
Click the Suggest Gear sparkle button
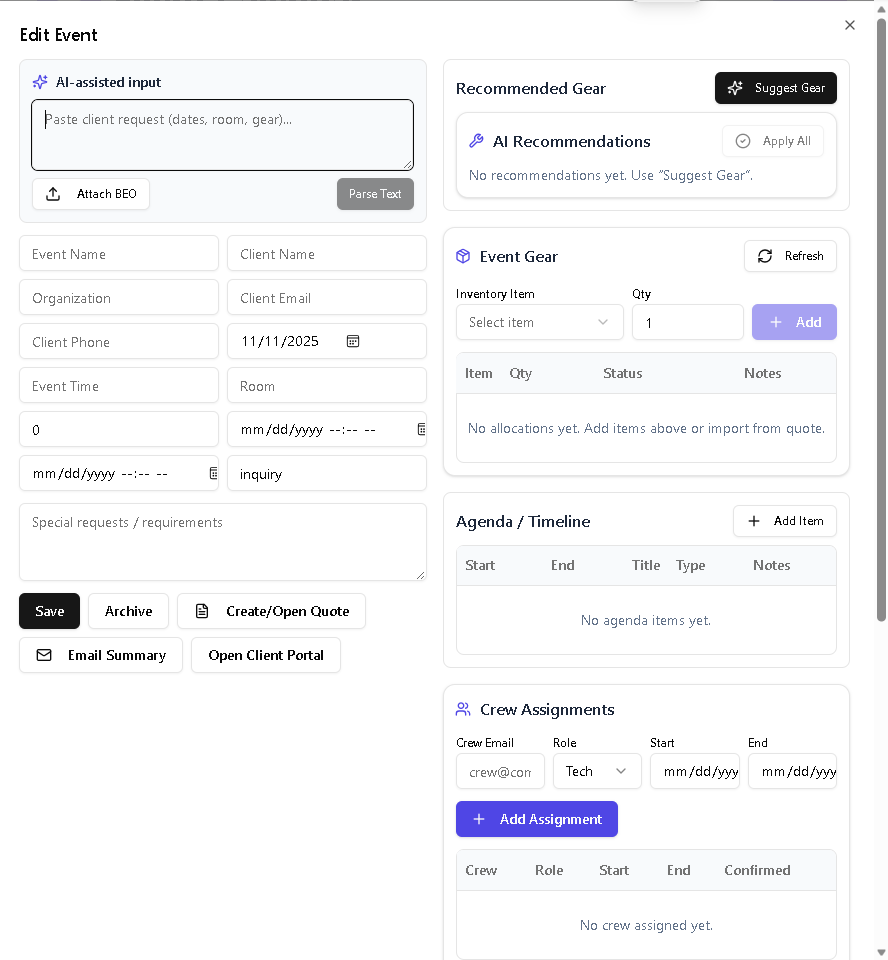coord(775,88)
